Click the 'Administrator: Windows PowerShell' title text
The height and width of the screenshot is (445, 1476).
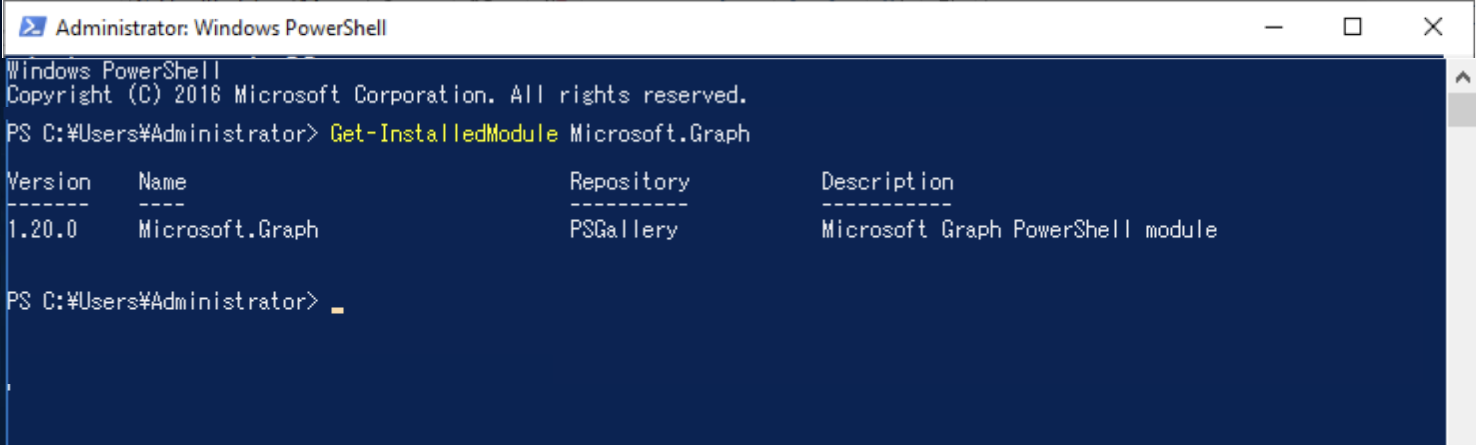(x=221, y=28)
